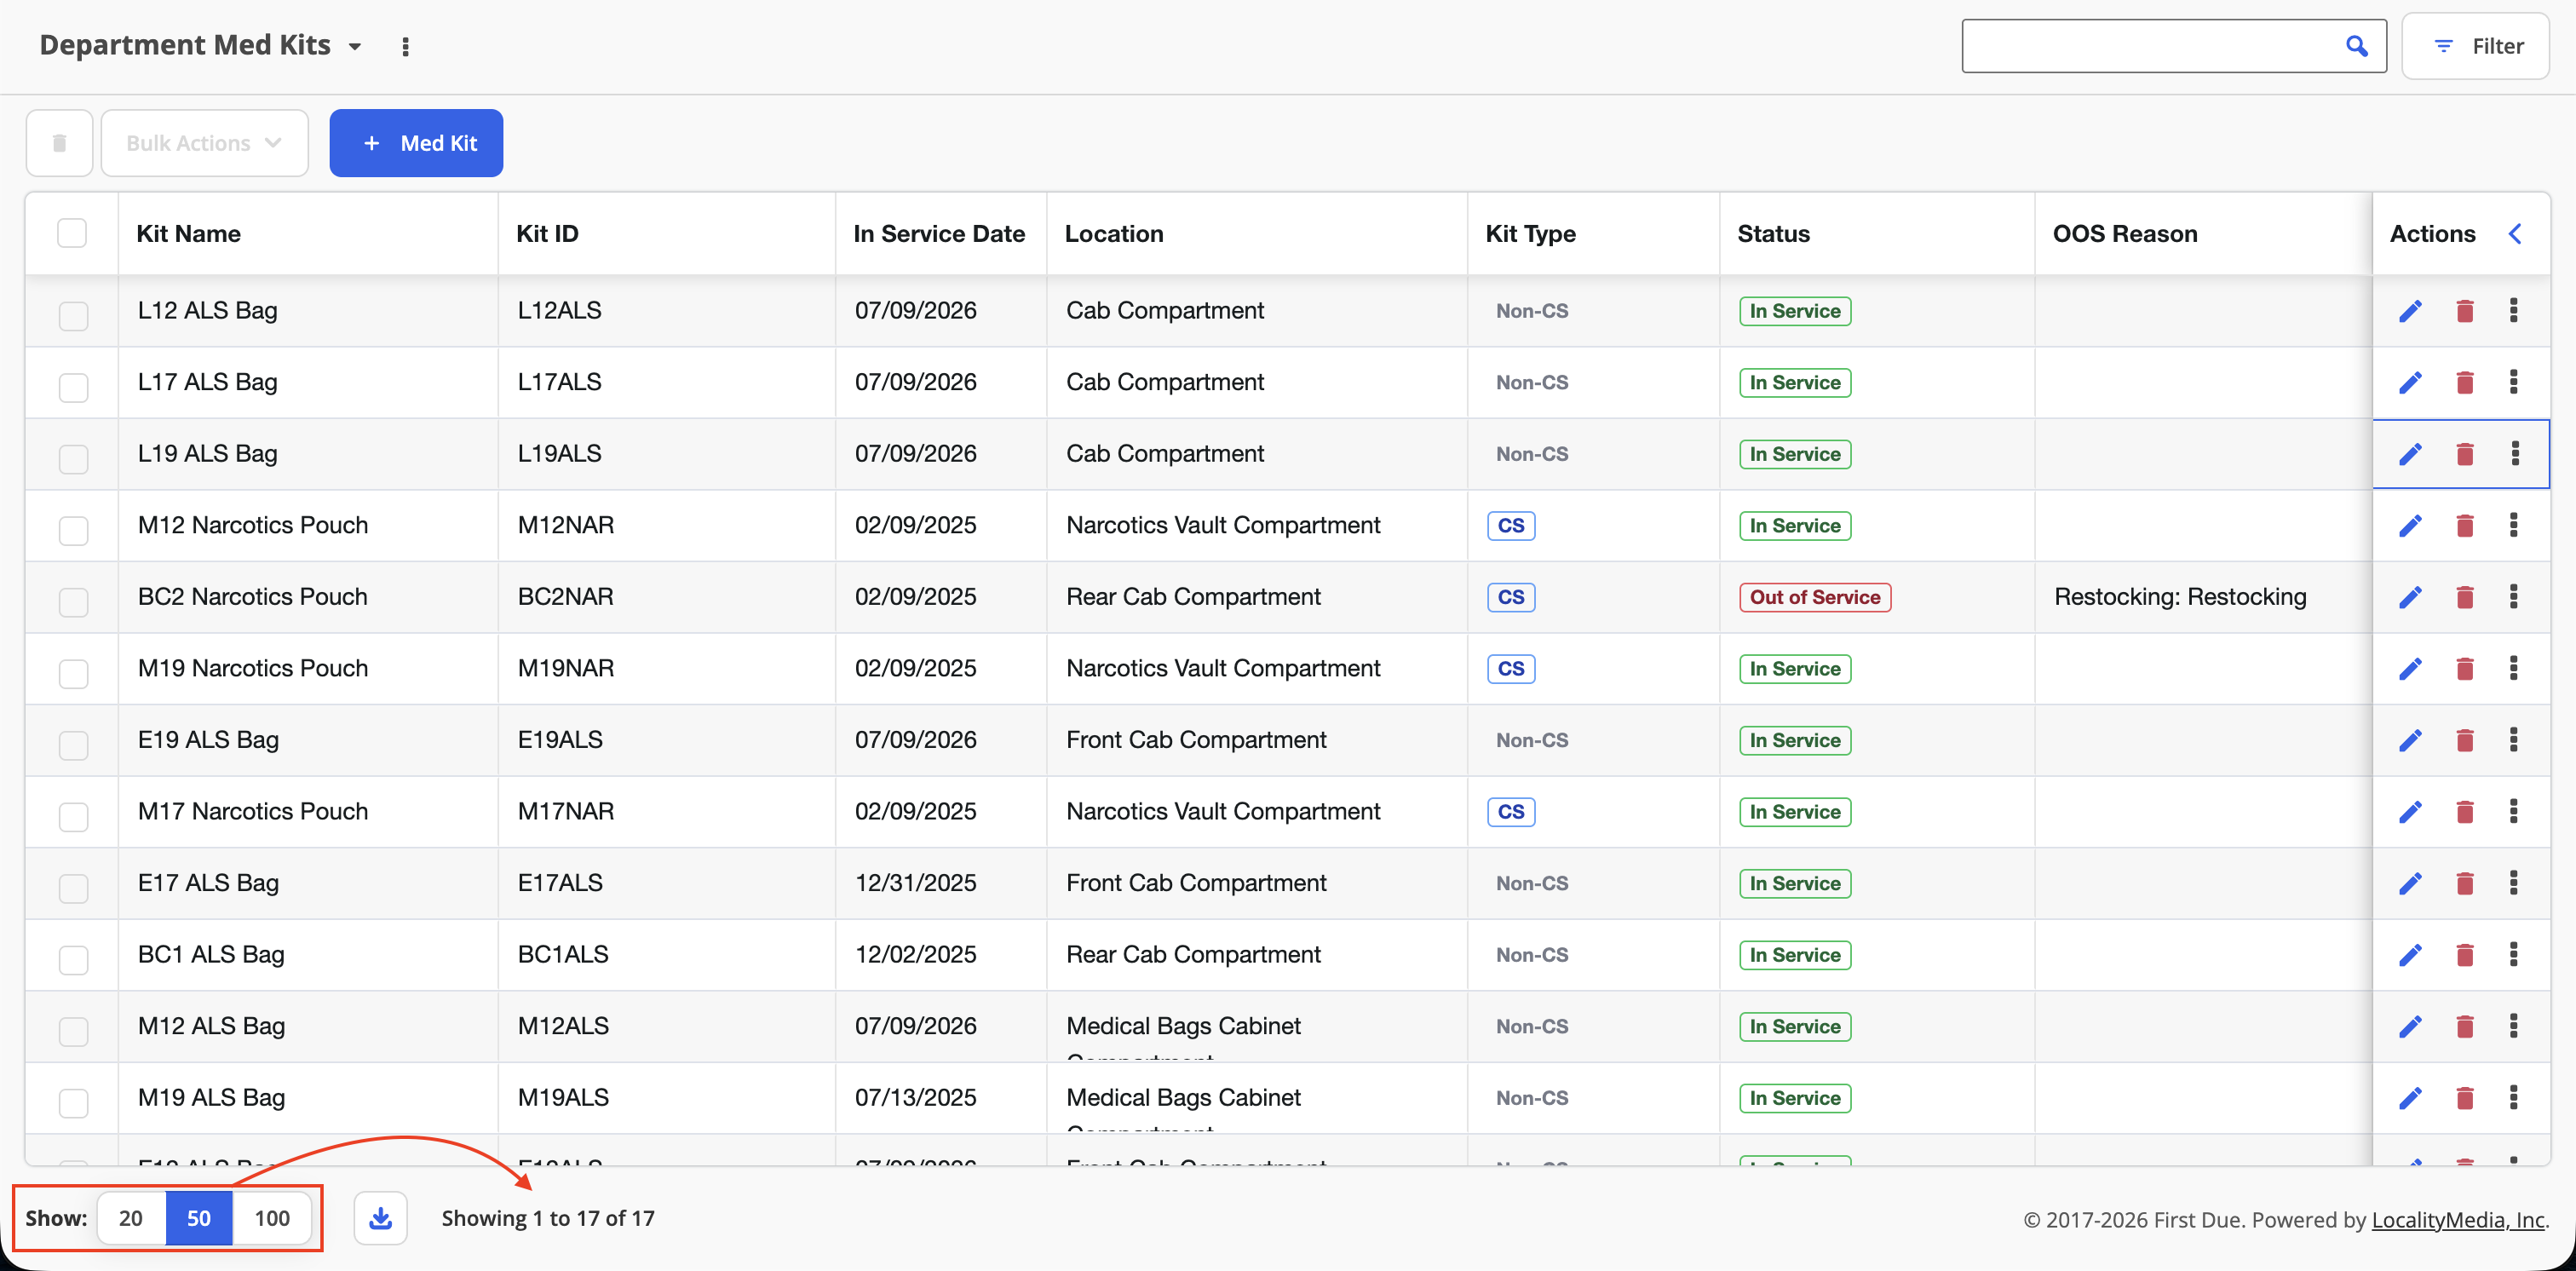Click the Out of Service status badge
Viewport: 2576px width, 1271px height.
point(1814,597)
